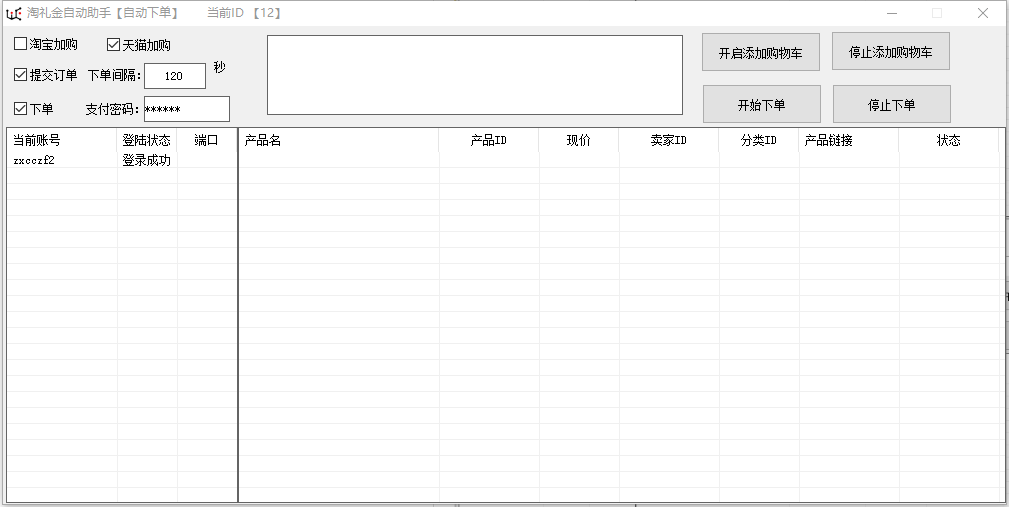Click the 卖家ID column header
Image resolution: width=1009 pixels, height=507 pixels.
pos(669,140)
